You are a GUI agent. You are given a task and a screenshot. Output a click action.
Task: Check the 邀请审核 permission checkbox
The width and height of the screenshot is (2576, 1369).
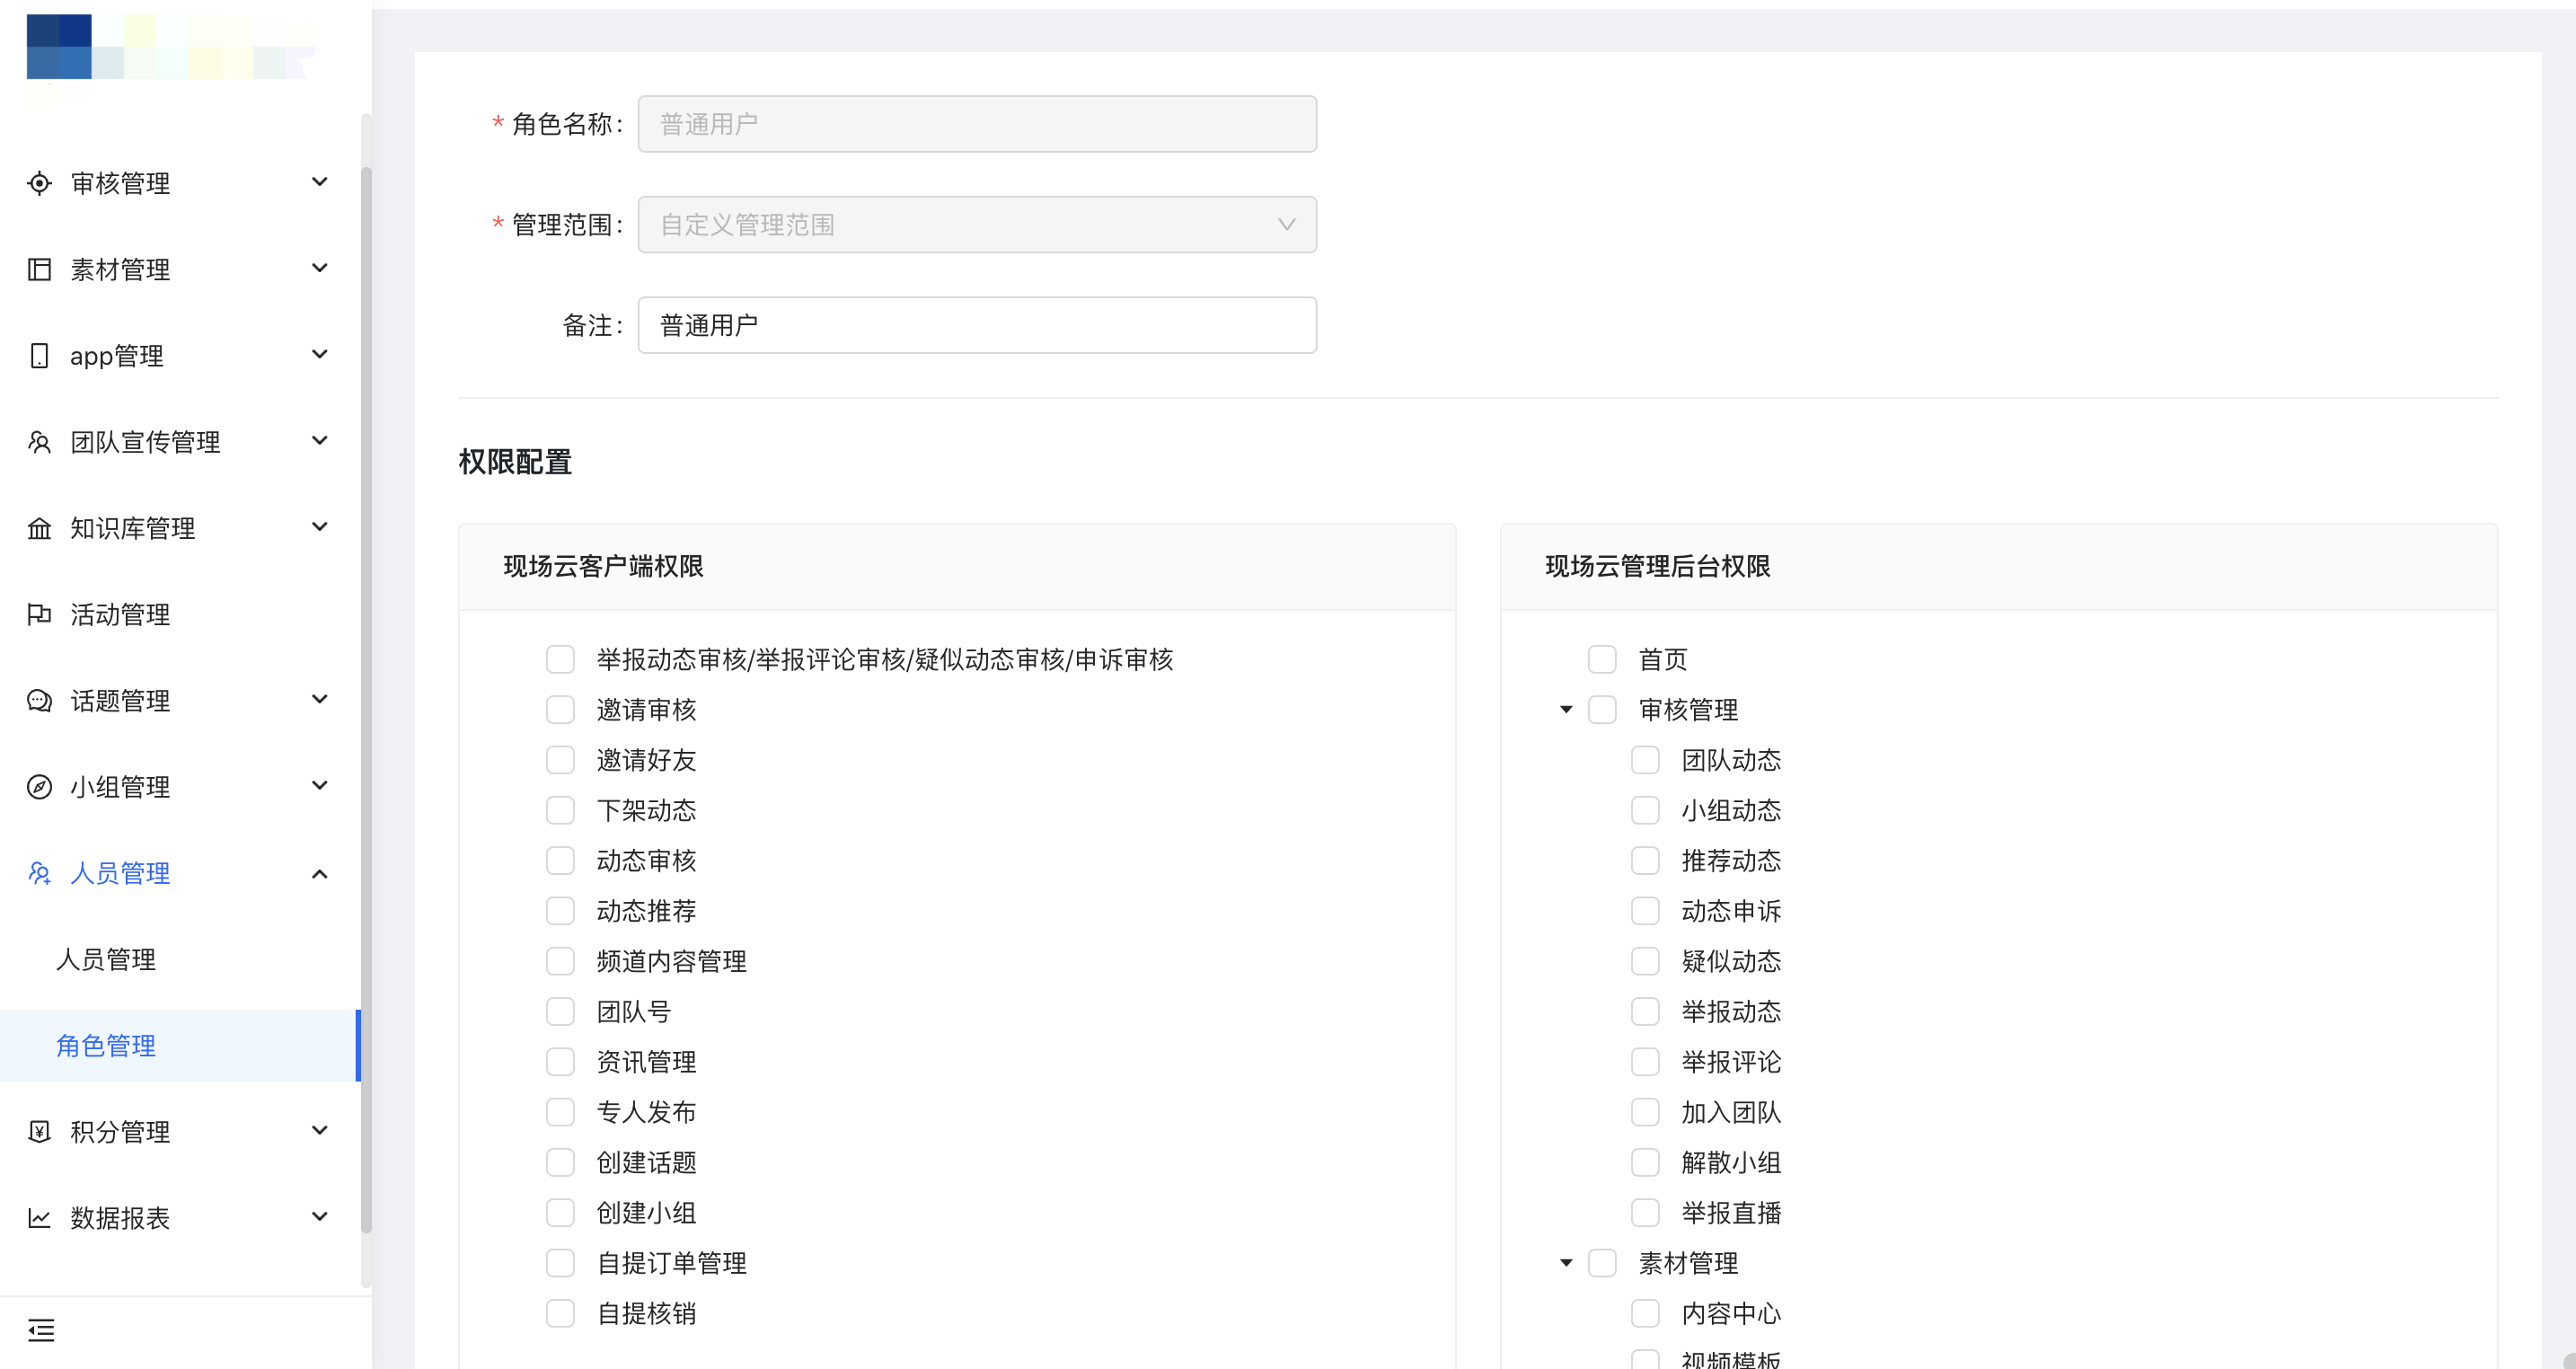560,710
